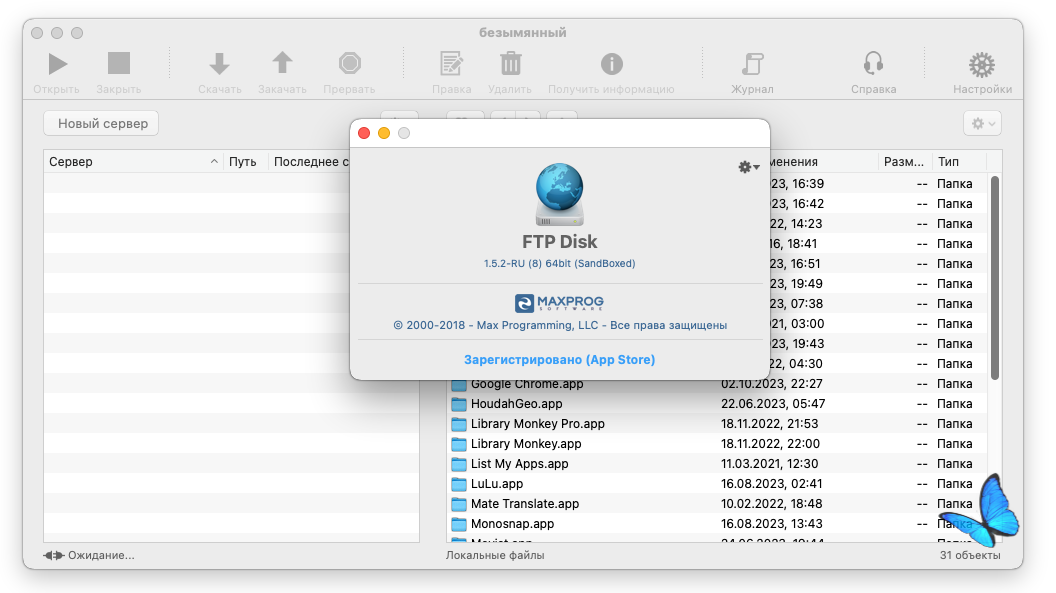Click Зарегистрировано (App Store) link

[559, 359]
